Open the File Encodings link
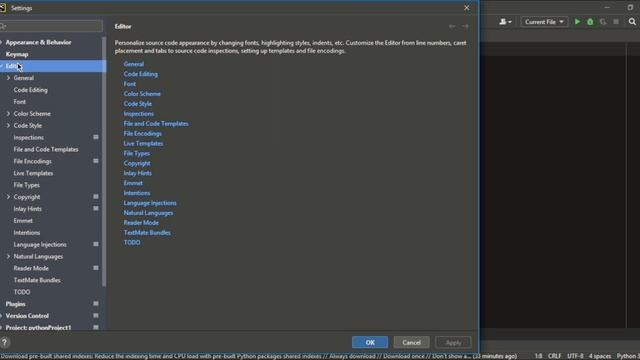This screenshot has width=640, height=360. [142, 133]
